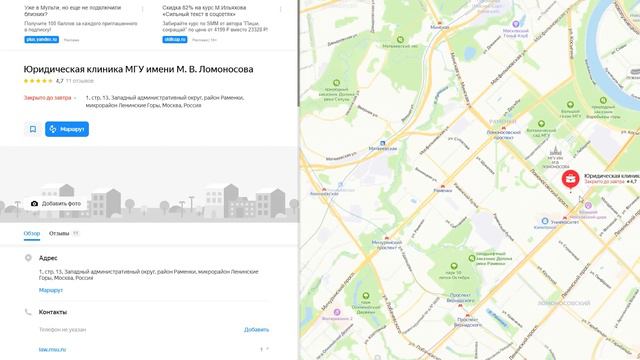The width and height of the screenshot is (640, 360).
Task: Click the Матвеевская railway station icon
Action: tap(382, 143)
